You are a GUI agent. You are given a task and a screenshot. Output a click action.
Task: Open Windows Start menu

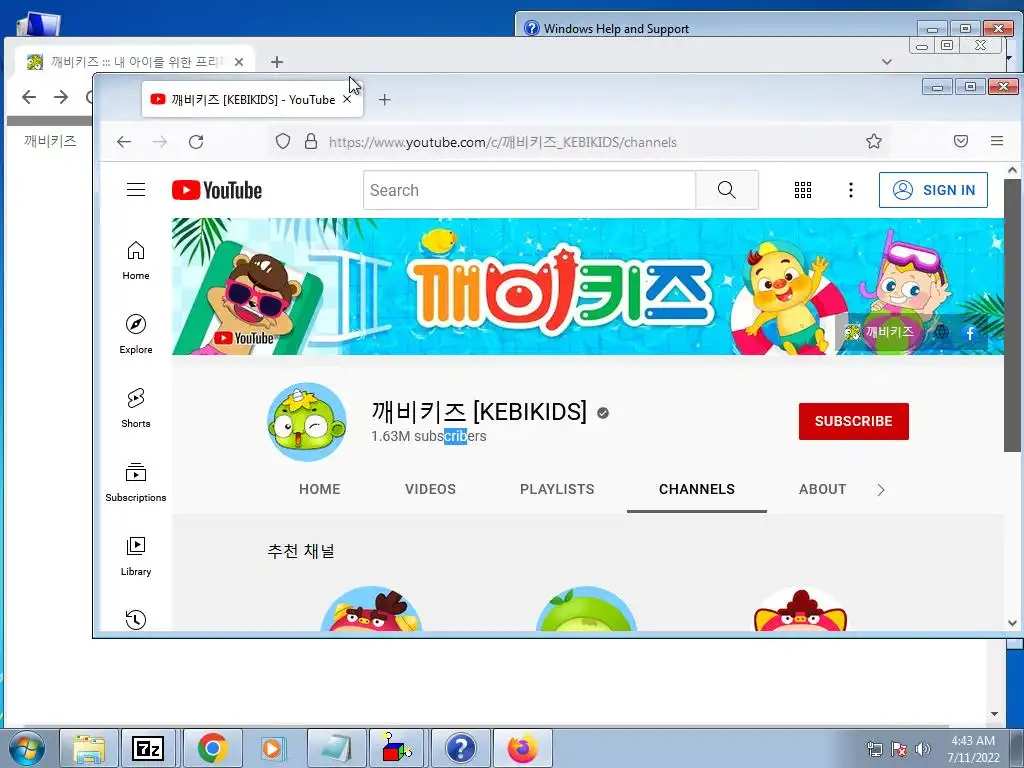click(x=26, y=748)
